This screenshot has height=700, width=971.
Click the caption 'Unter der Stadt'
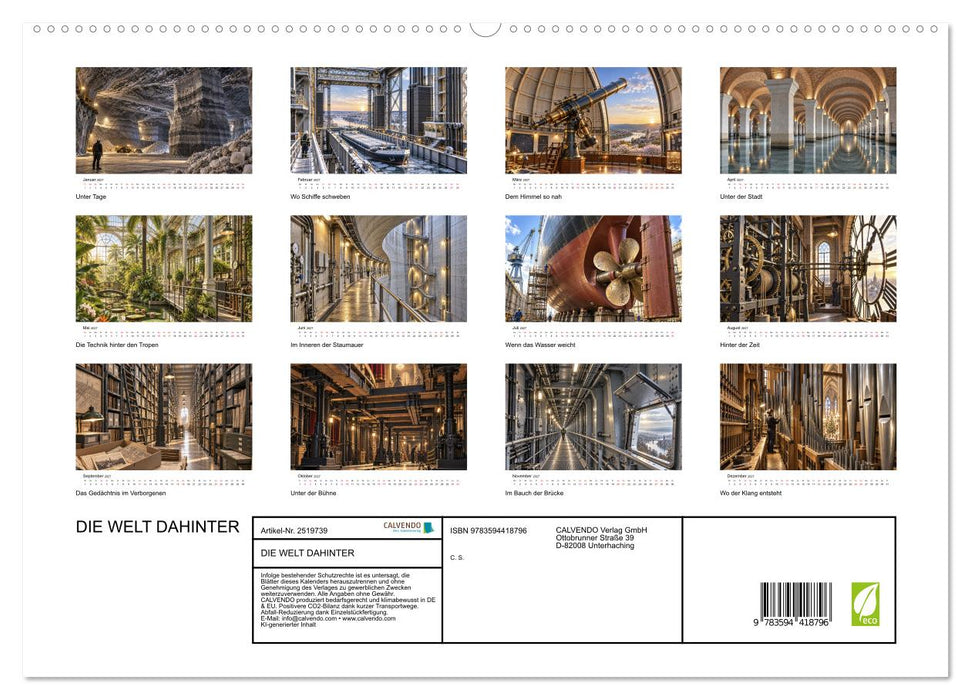[x=741, y=196]
